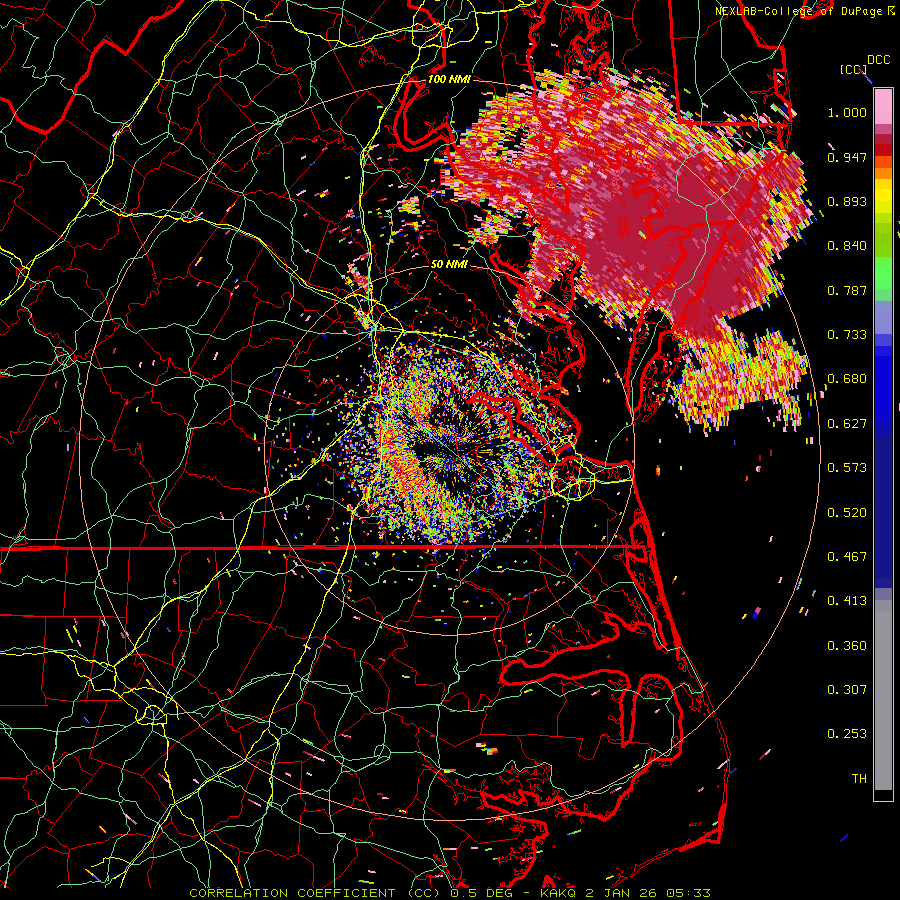This screenshot has width=900, height=900.
Task: Pick the black swatch at legend bottom
Action: tap(883, 795)
